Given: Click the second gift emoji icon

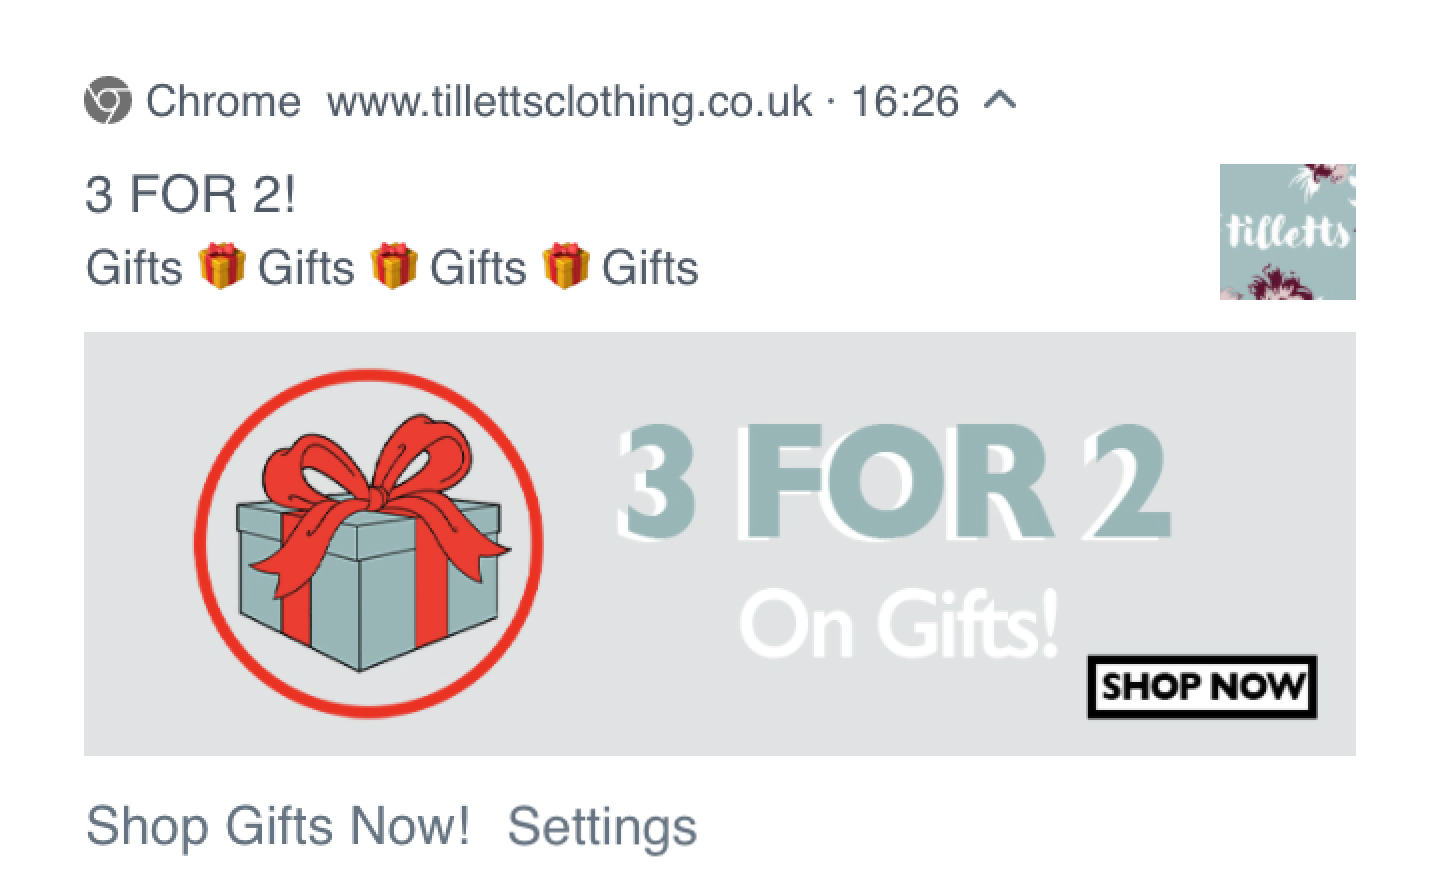Looking at the screenshot, I should click(x=393, y=267).
